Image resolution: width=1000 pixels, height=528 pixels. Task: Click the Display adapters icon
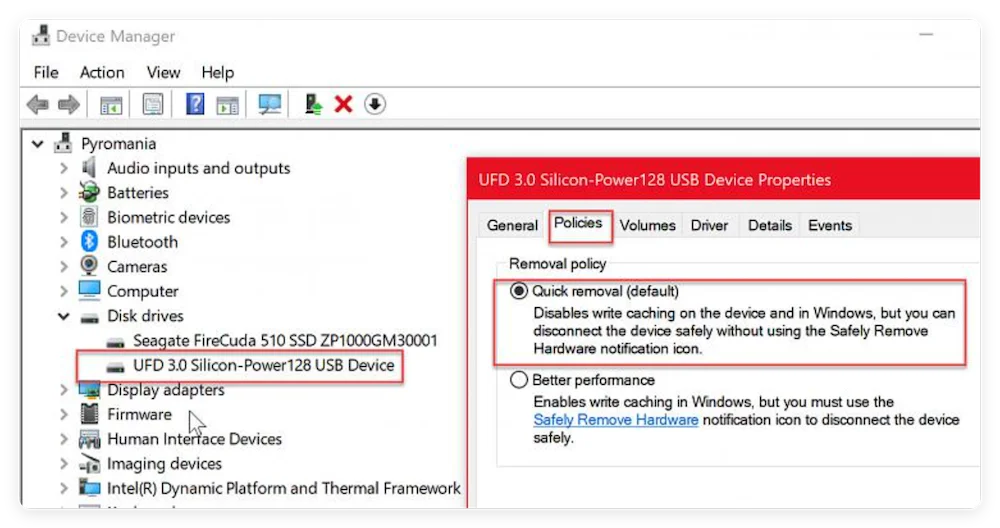tap(89, 390)
